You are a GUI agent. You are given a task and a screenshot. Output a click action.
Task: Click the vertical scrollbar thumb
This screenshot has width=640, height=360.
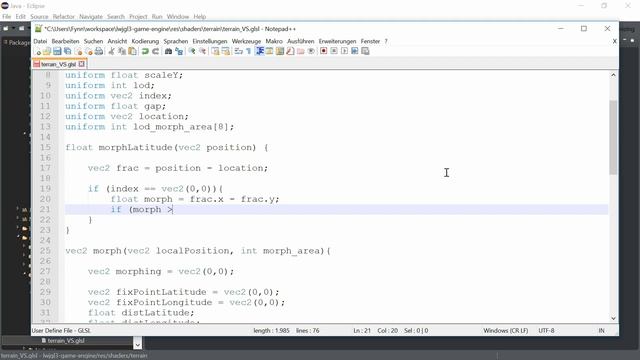[x=613, y=137]
